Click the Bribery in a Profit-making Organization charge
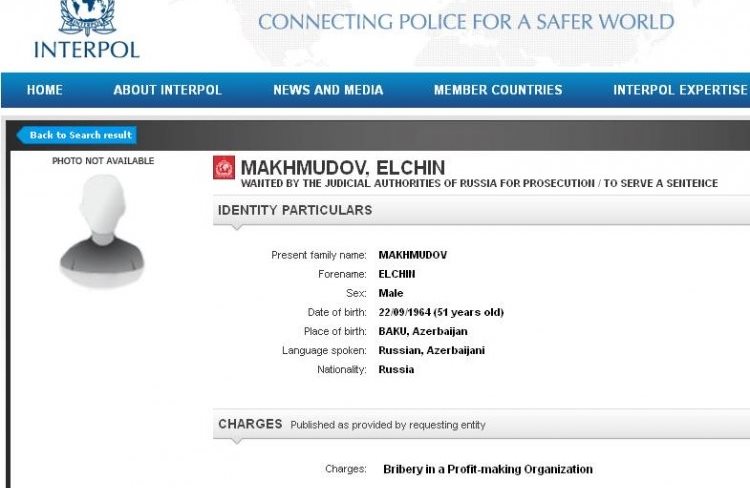750x488 pixels. tap(487, 469)
